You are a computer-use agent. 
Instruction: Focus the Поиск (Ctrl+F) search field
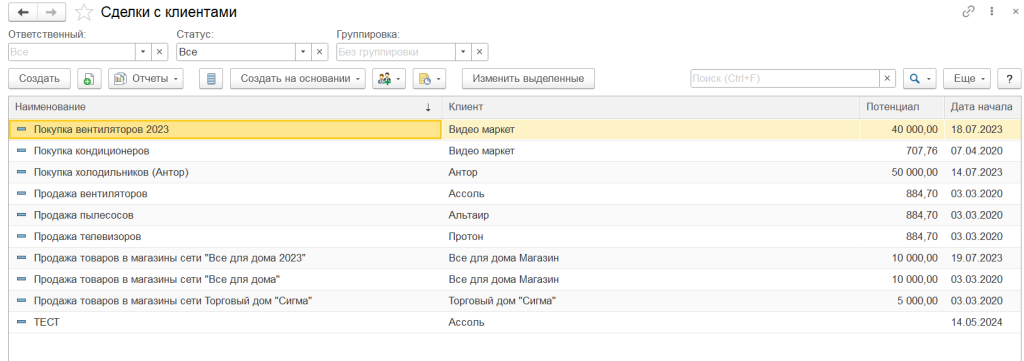784,78
